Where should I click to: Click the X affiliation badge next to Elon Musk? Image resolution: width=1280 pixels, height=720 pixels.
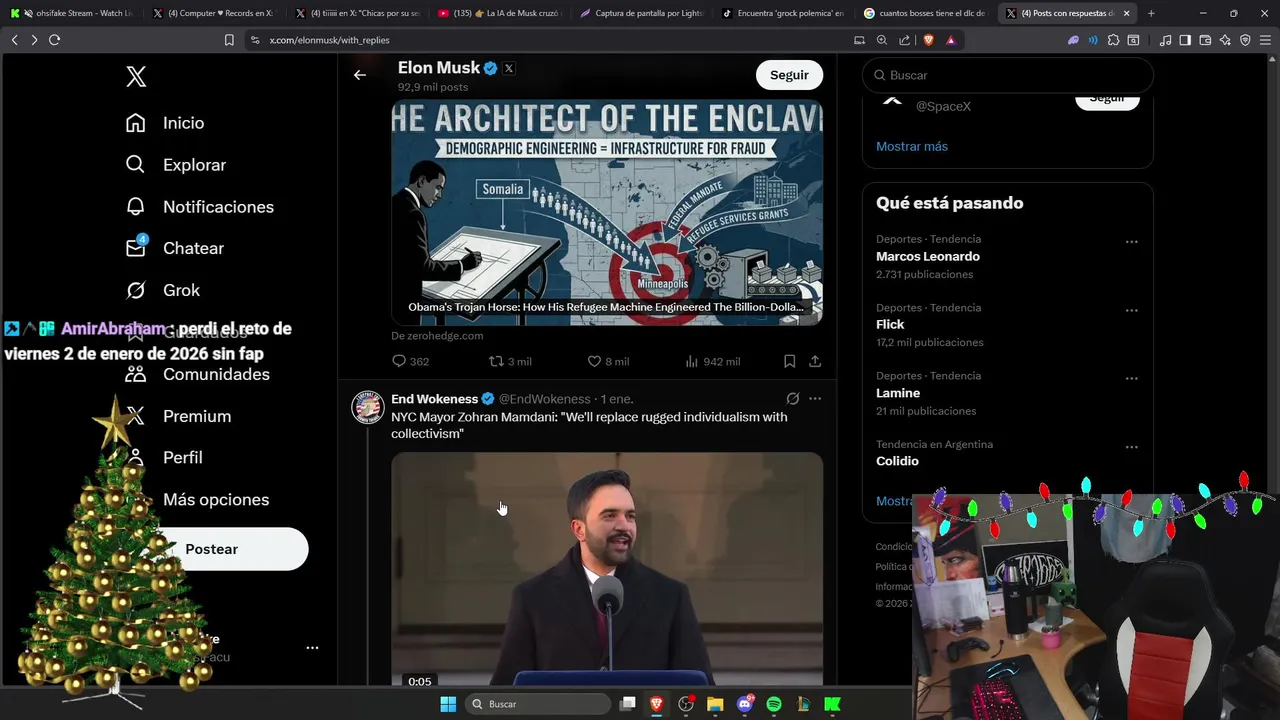point(509,68)
